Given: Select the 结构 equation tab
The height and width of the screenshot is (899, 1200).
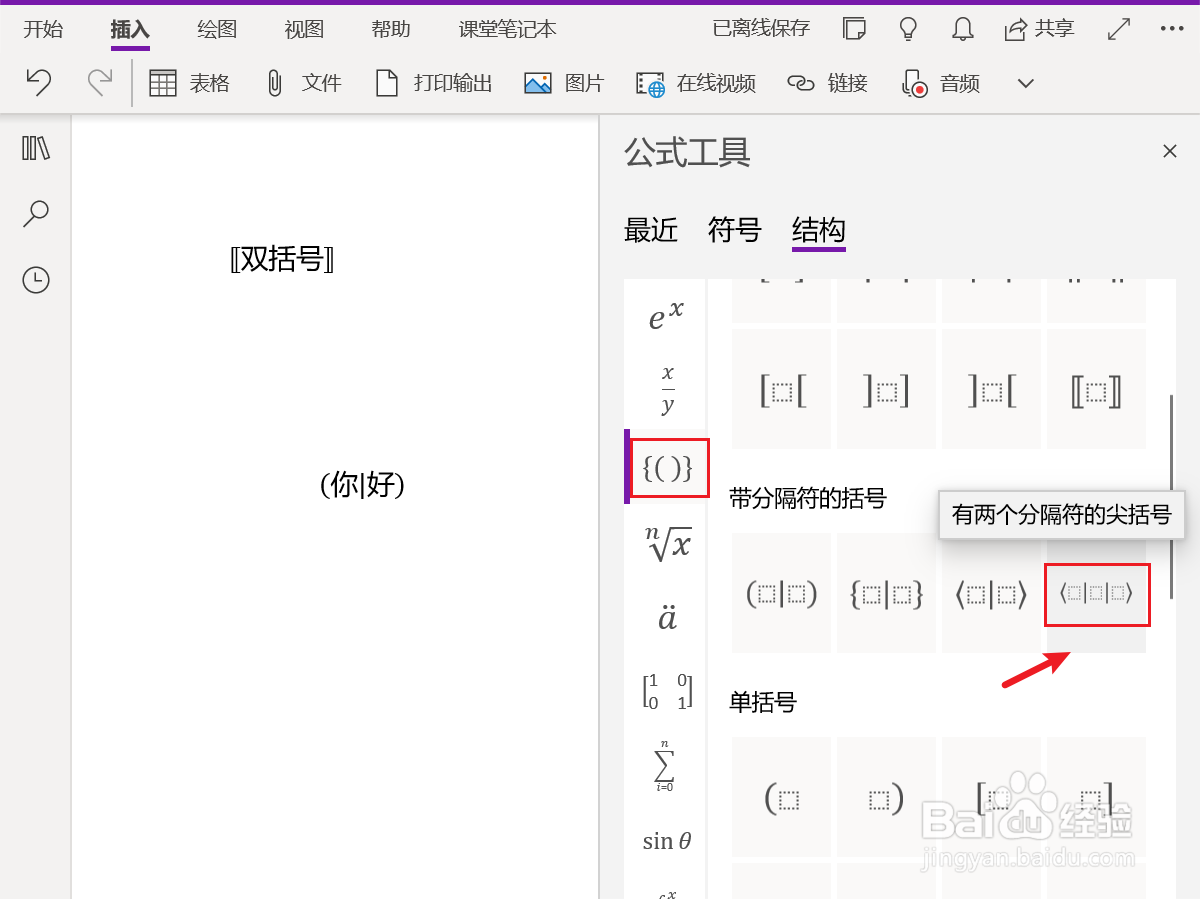Looking at the screenshot, I should [x=819, y=230].
